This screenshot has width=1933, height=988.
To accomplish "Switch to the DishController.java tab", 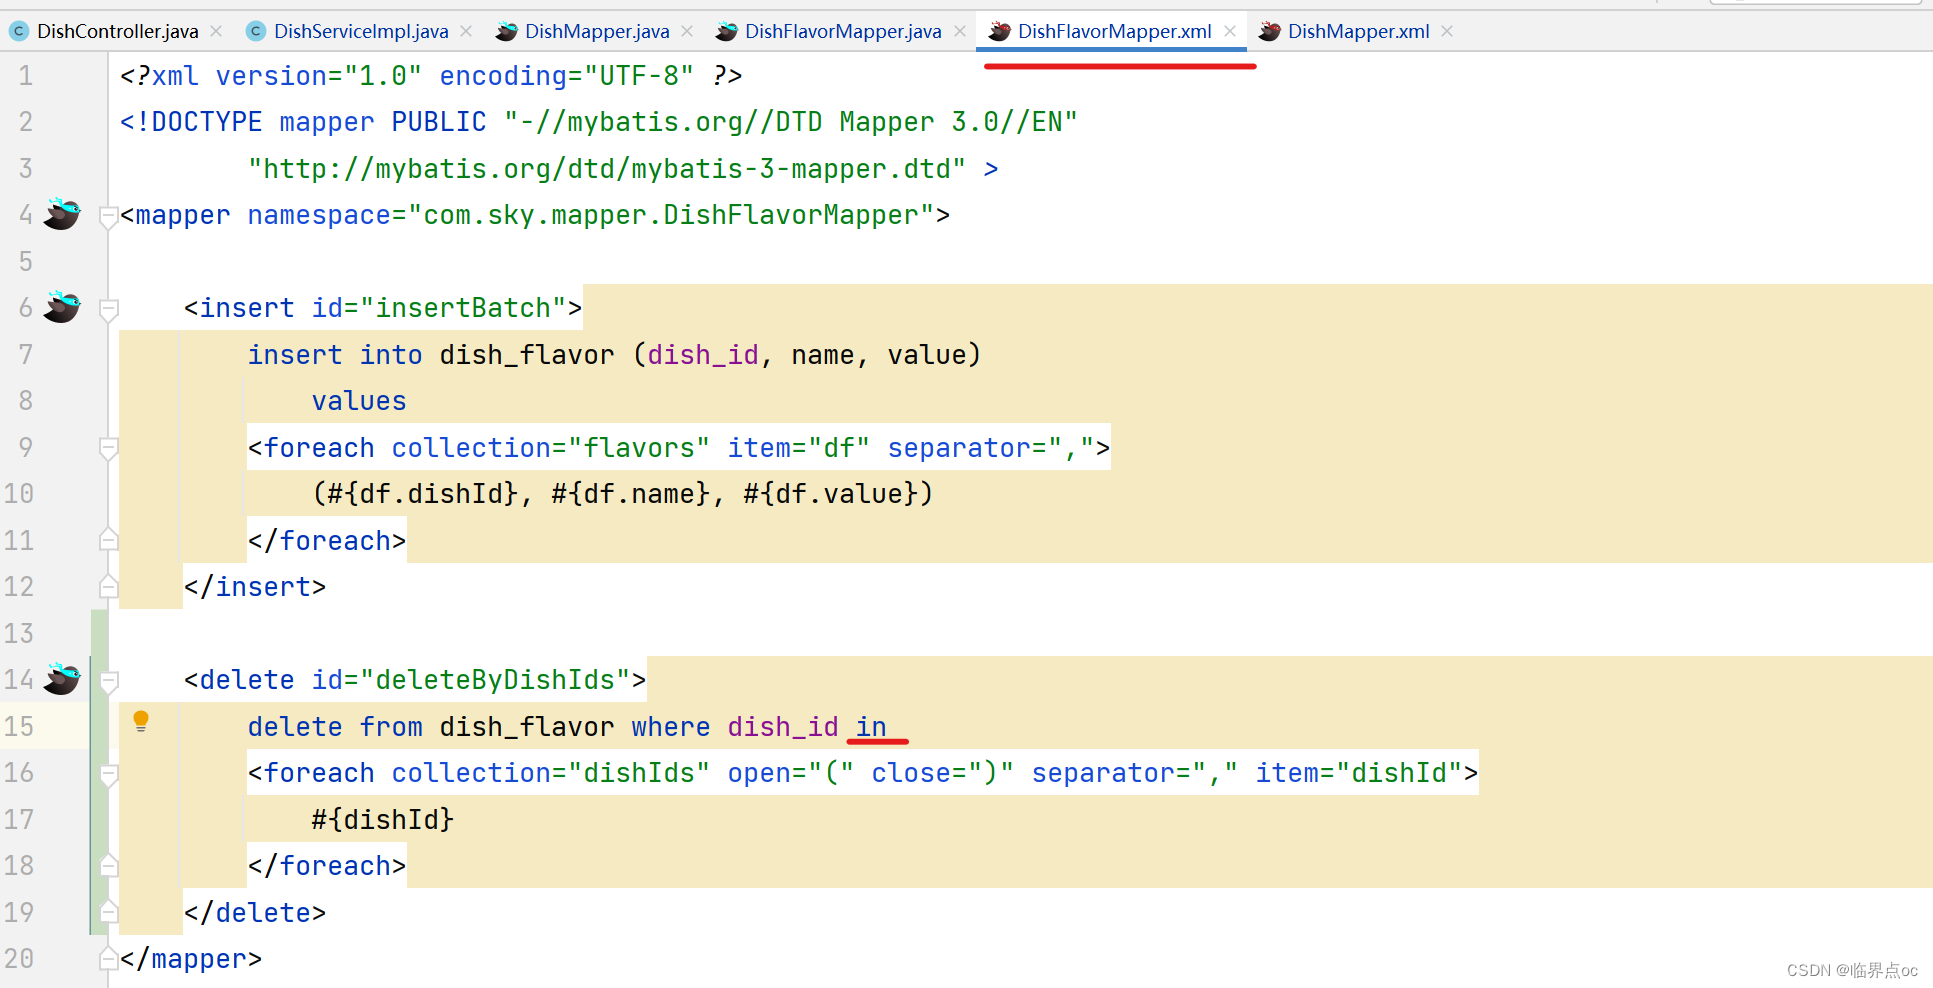I will point(117,31).
